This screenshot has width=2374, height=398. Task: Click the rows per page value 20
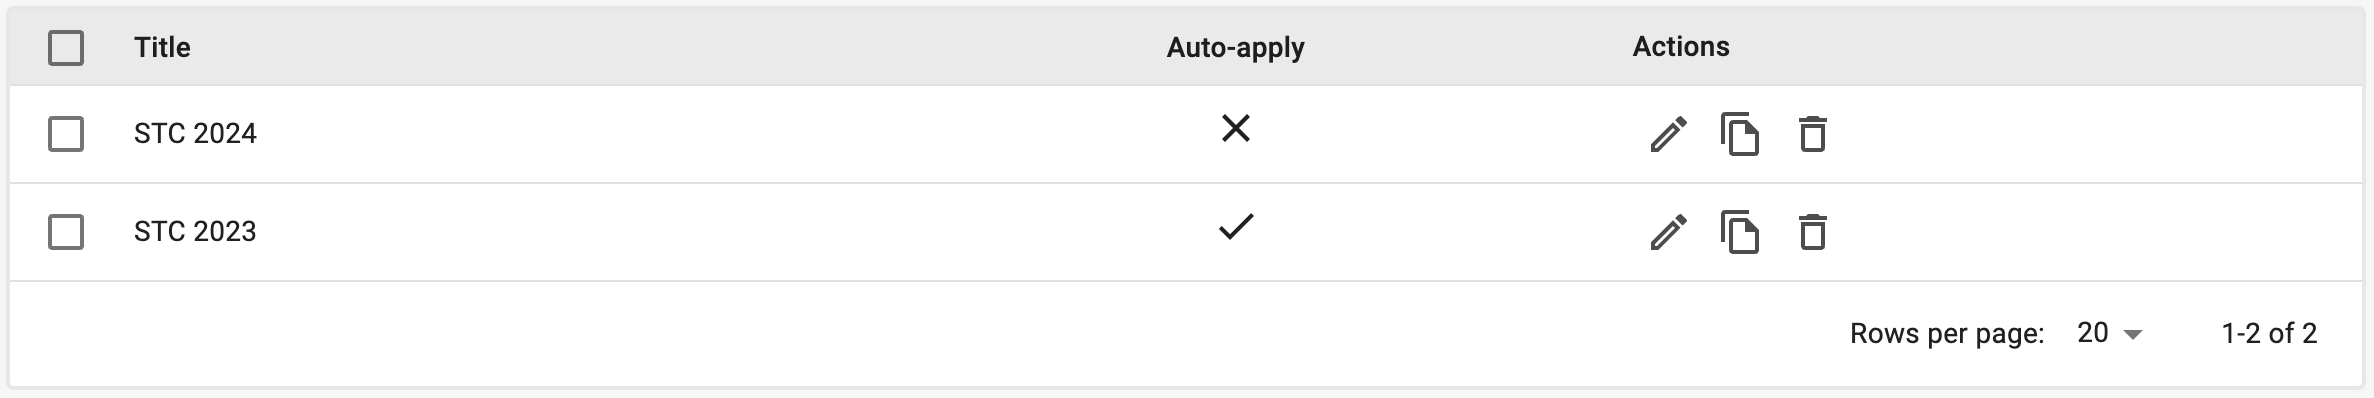coord(2093,333)
